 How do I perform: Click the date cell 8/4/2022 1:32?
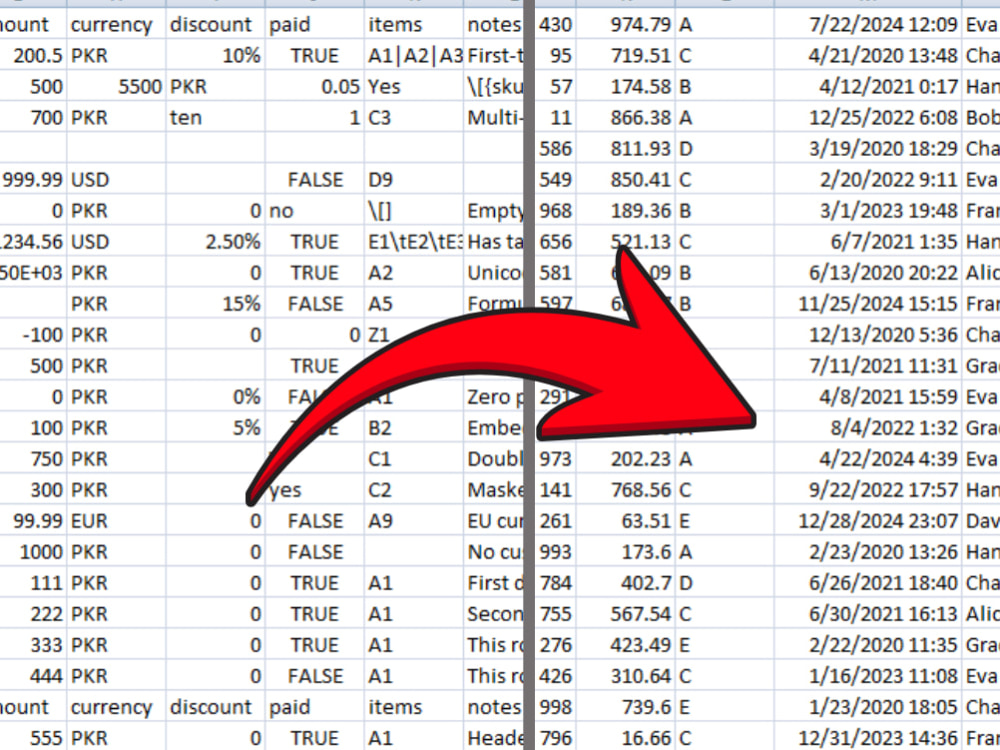(869, 428)
